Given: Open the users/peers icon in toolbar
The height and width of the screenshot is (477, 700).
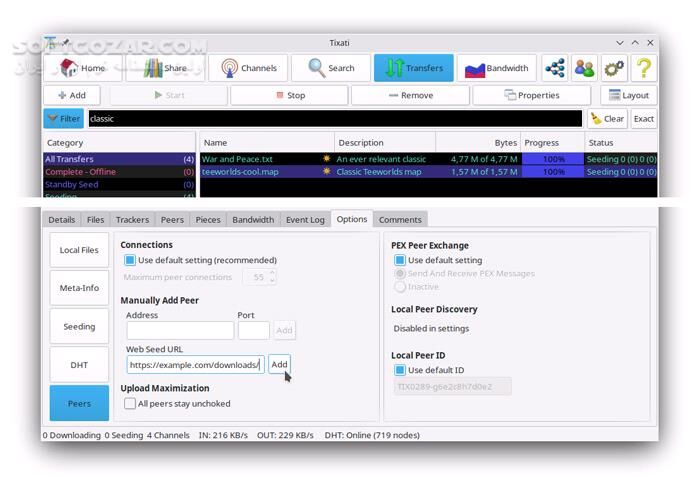Looking at the screenshot, I should pyautogui.click(x=585, y=68).
